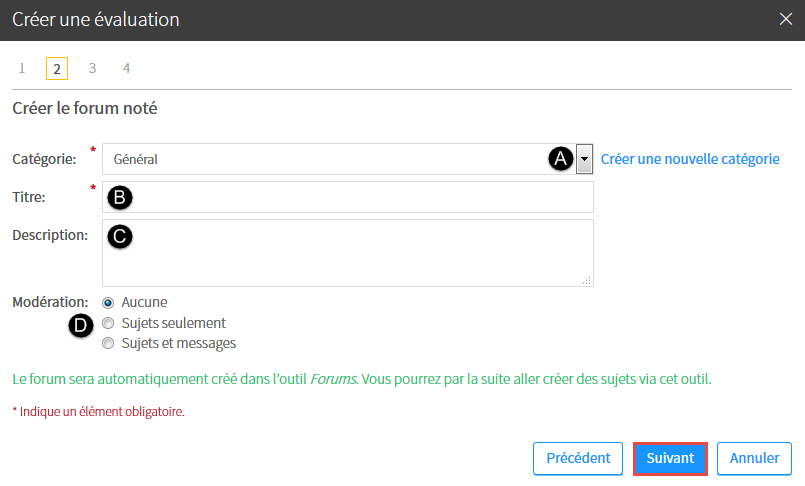Viewport: 805px width, 486px height.
Task: Click Créer une nouvelle catégorie link
Action: pyautogui.click(x=690, y=159)
